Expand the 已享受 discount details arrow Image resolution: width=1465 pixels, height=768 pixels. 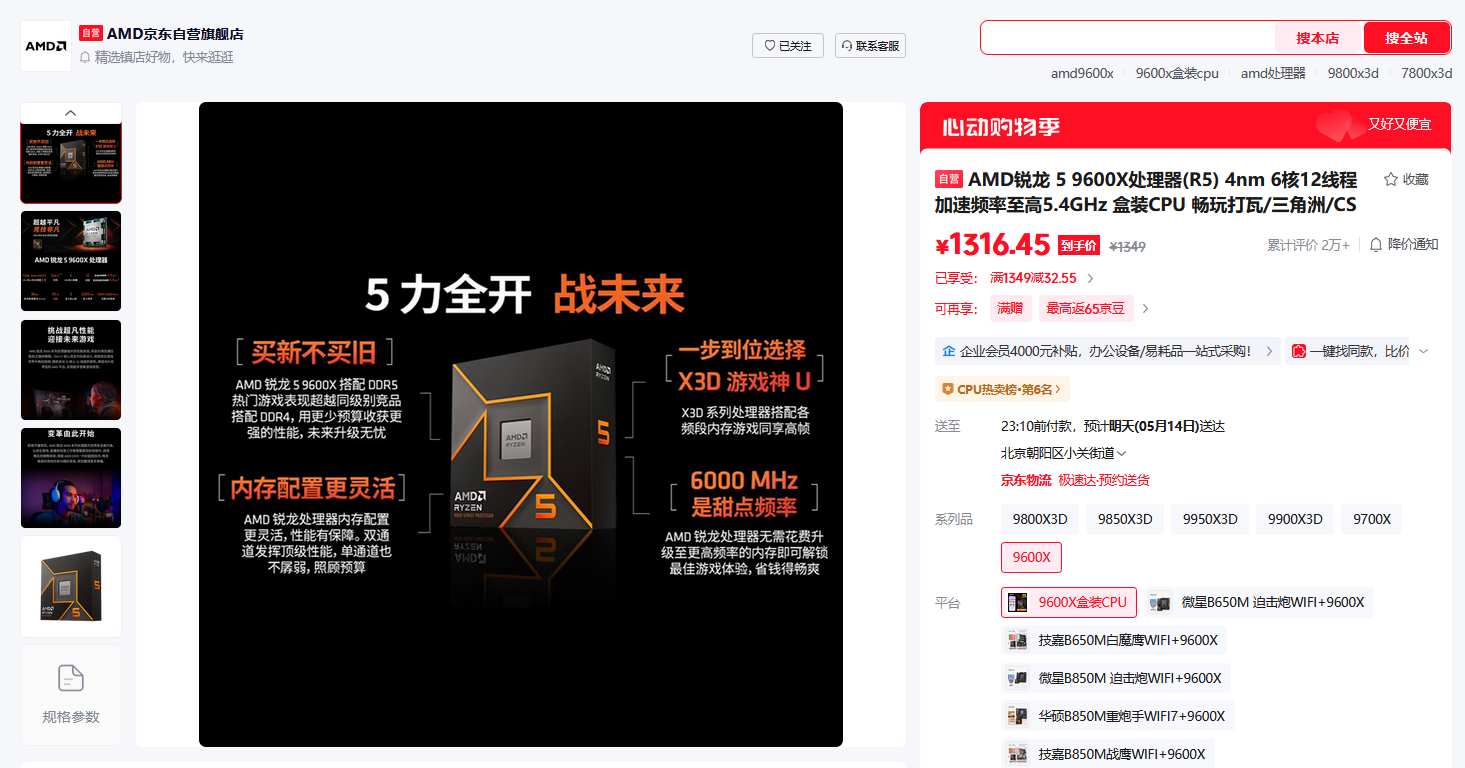tap(1090, 278)
